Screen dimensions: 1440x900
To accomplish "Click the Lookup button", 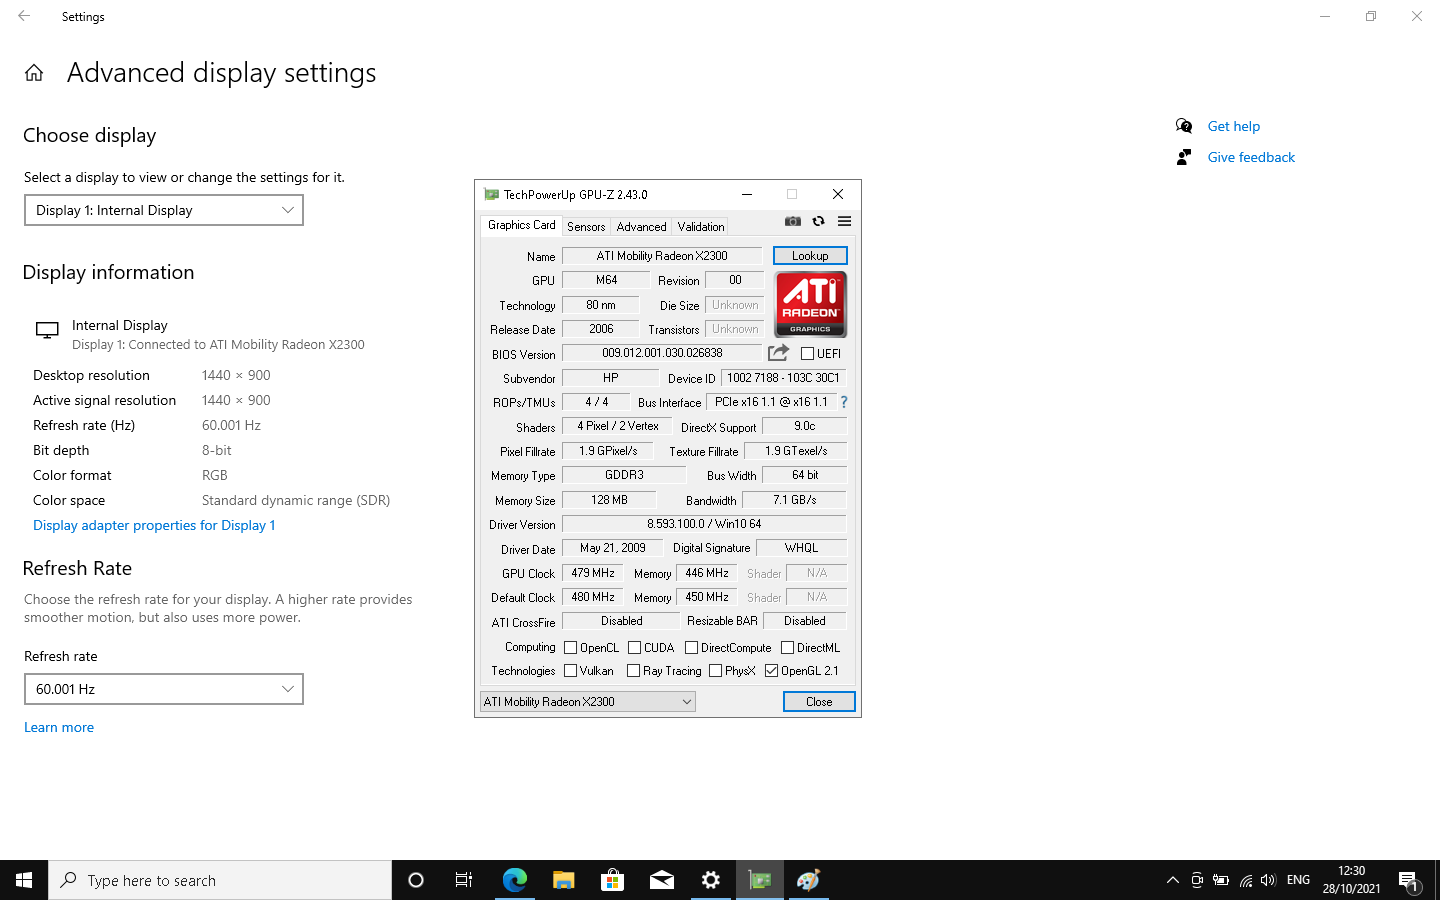I will coord(810,256).
